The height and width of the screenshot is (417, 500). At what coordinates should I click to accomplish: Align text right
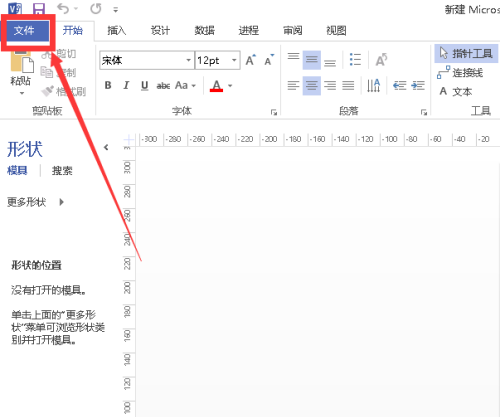(x=330, y=86)
